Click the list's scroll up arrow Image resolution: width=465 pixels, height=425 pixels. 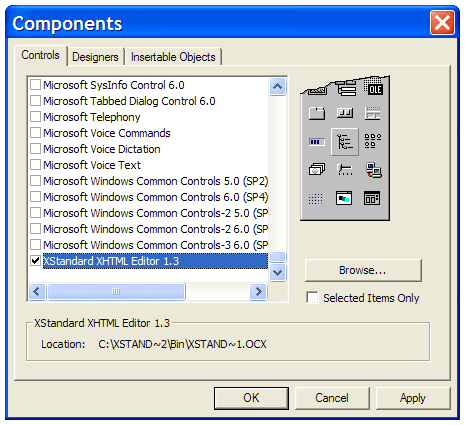pyautogui.click(x=277, y=87)
